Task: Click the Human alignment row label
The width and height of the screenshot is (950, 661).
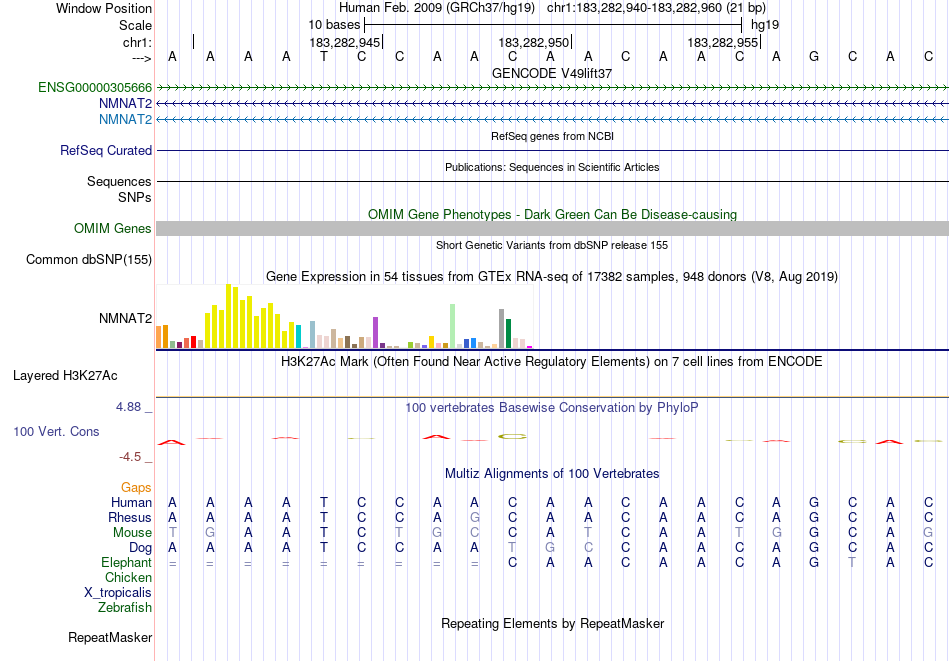Action: coord(131,503)
